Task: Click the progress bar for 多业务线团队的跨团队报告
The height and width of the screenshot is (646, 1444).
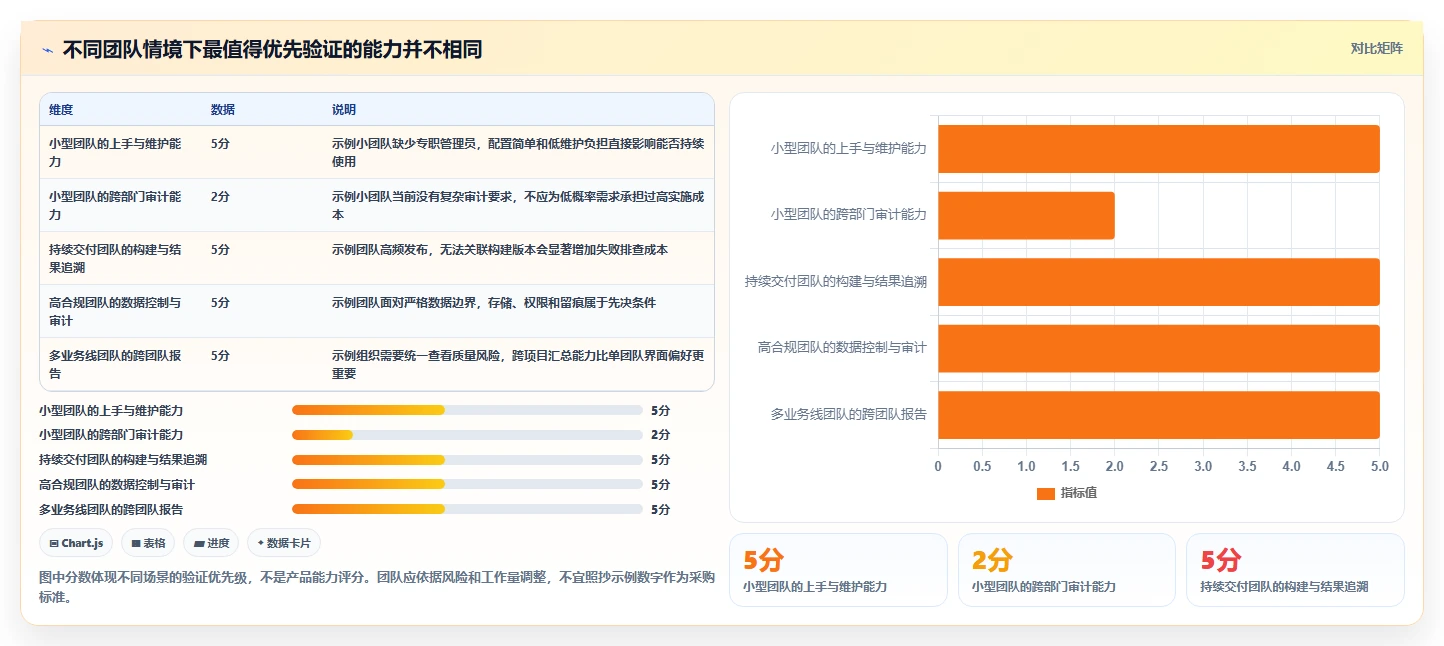Action: [x=467, y=509]
